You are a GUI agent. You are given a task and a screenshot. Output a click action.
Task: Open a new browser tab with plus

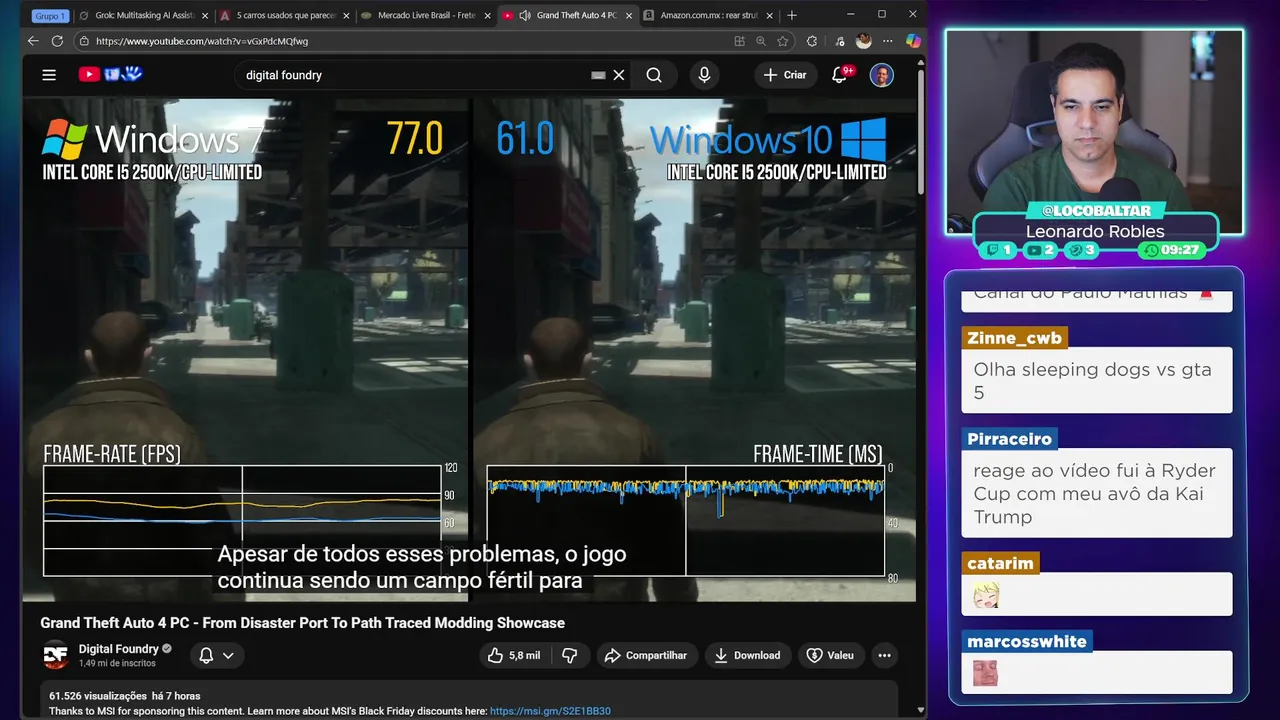(792, 15)
